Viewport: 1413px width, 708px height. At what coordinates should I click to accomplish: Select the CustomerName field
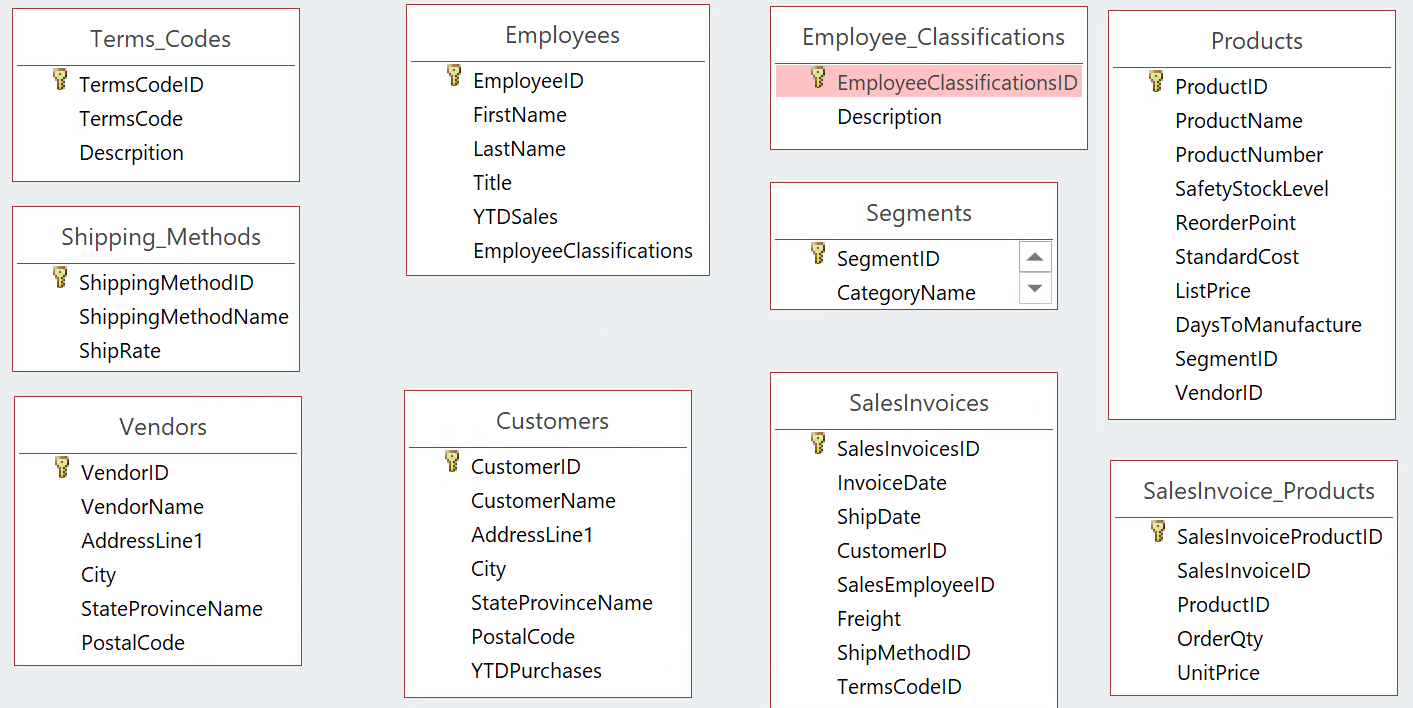pos(543,501)
